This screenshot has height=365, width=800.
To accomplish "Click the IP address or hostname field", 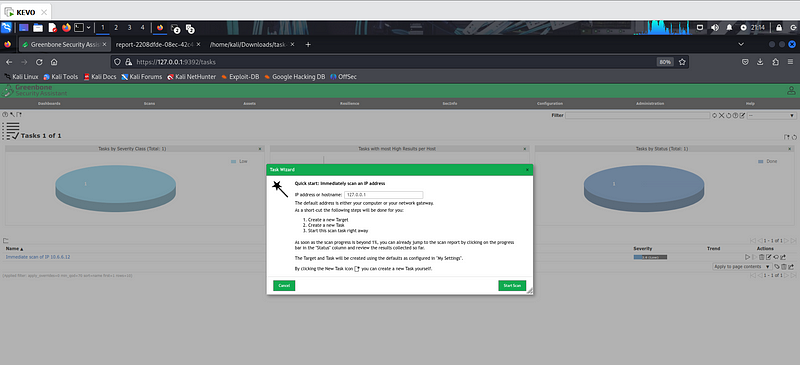I will (x=384, y=195).
